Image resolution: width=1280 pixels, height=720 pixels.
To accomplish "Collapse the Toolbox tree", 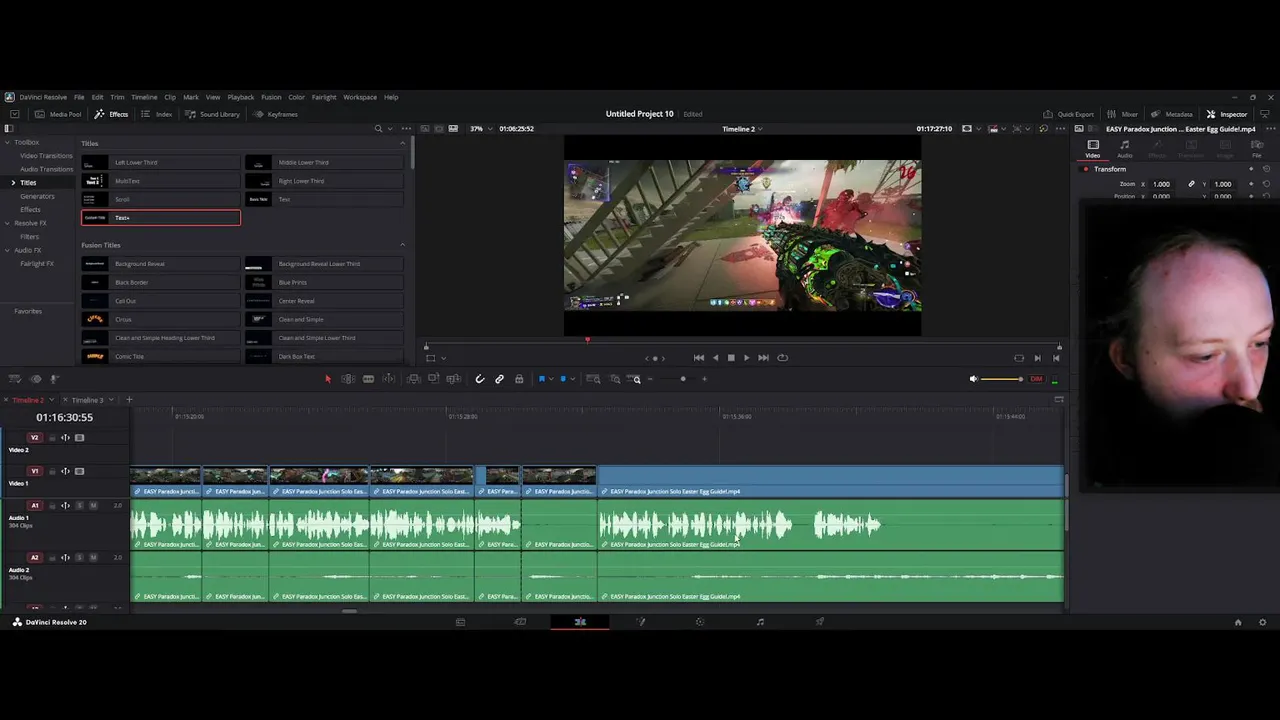I will click(x=6, y=142).
